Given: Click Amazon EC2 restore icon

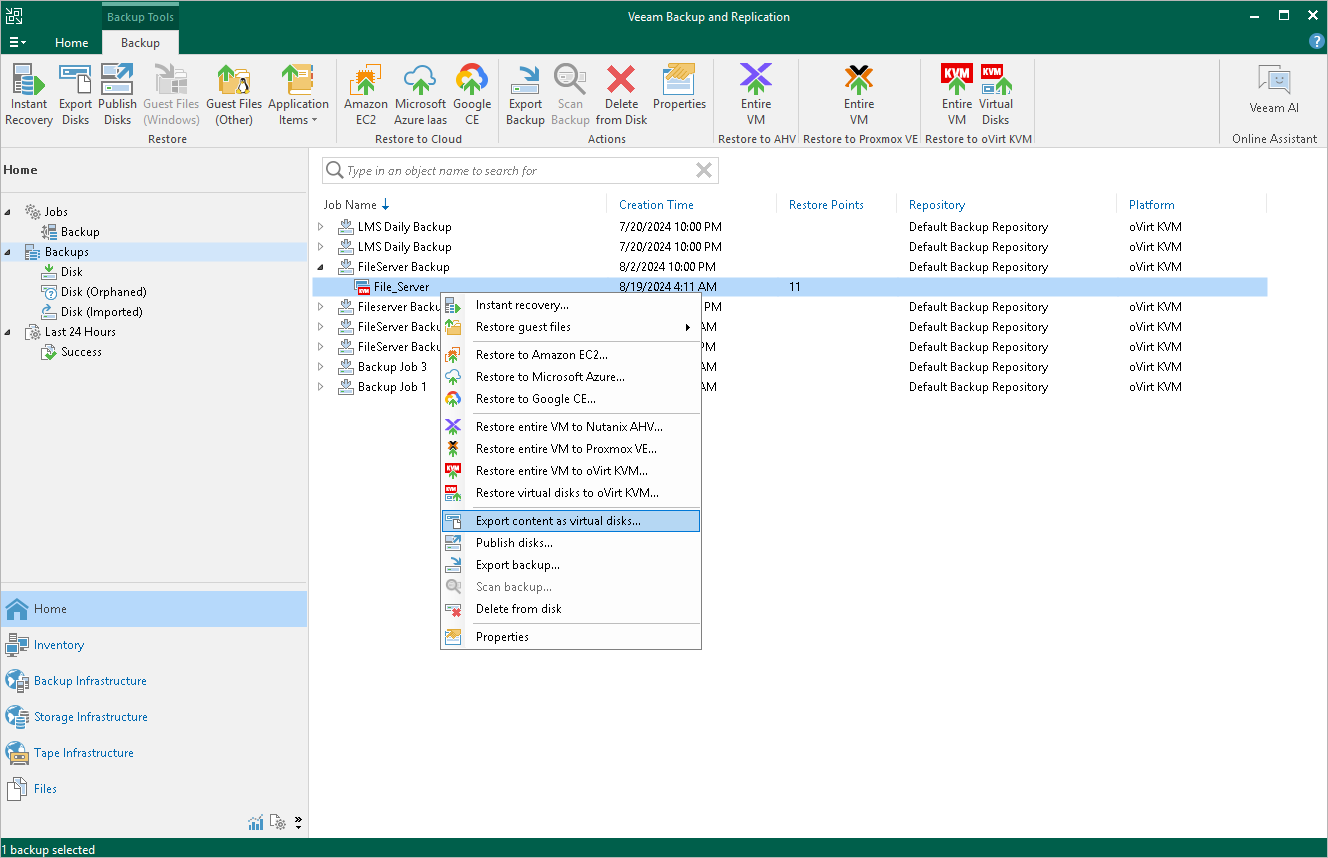Looking at the screenshot, I should pos(366,95).
